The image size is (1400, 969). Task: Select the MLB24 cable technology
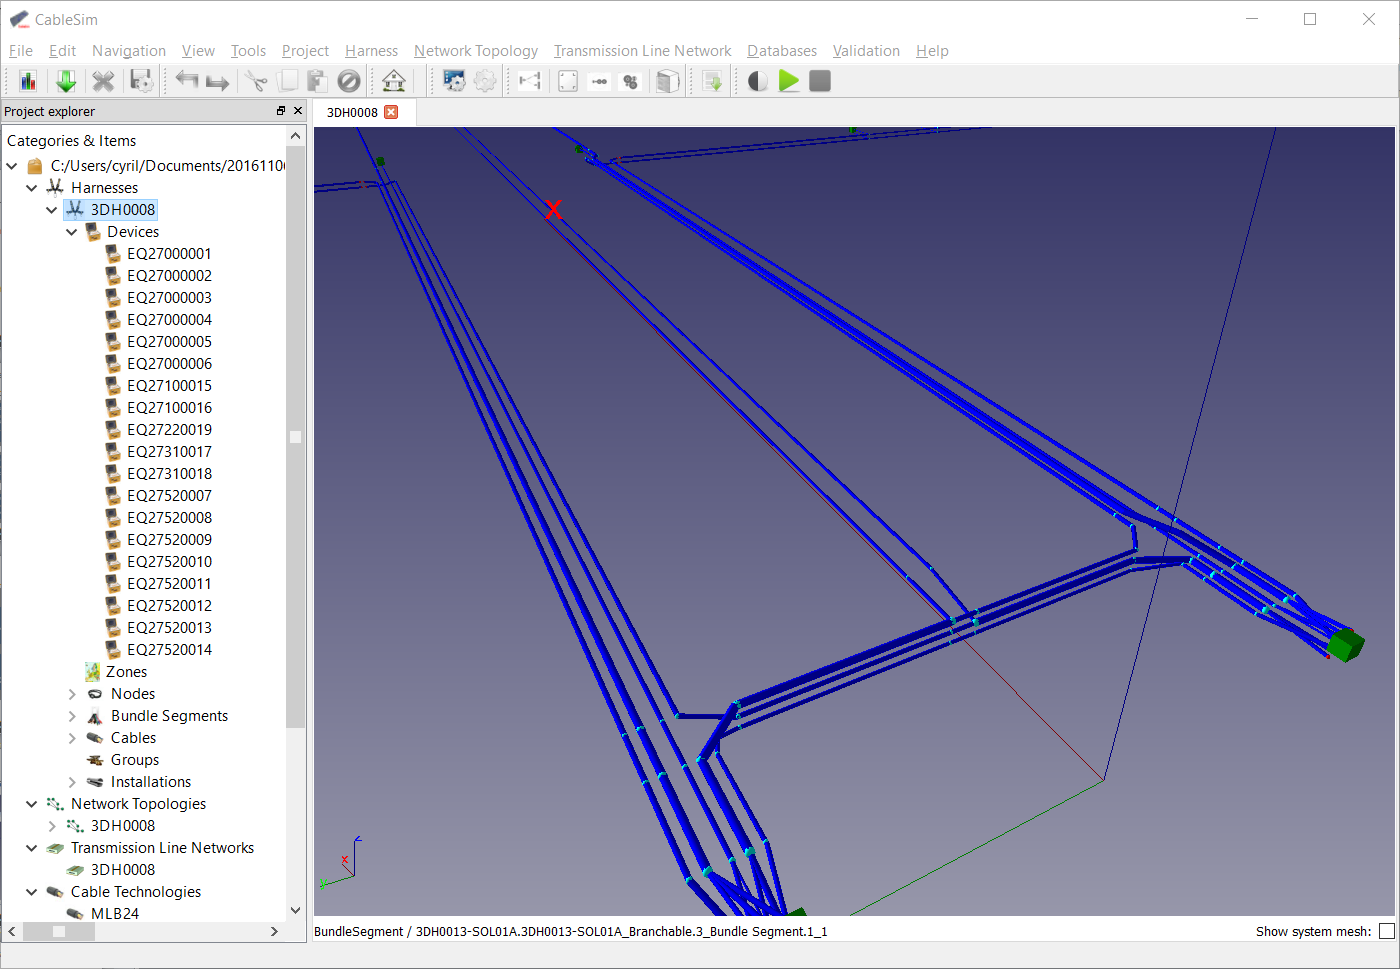[115, 914]
